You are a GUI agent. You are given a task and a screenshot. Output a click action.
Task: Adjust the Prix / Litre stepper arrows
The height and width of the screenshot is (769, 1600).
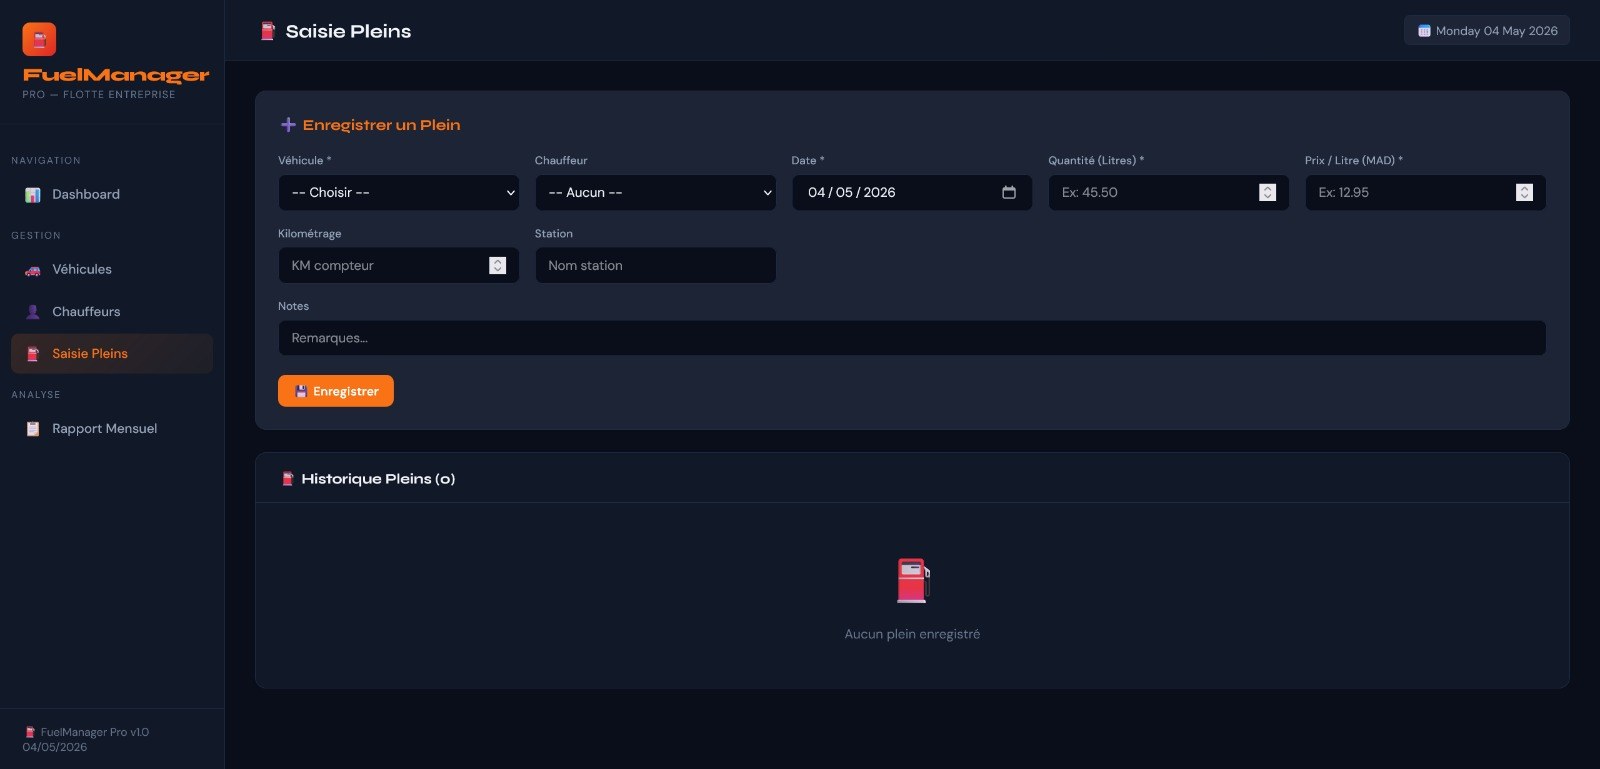1524,192
